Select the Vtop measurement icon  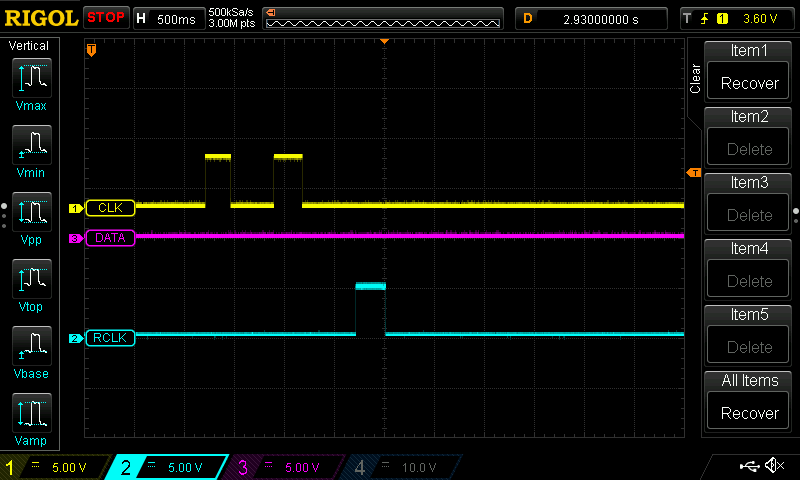[32, 279]
